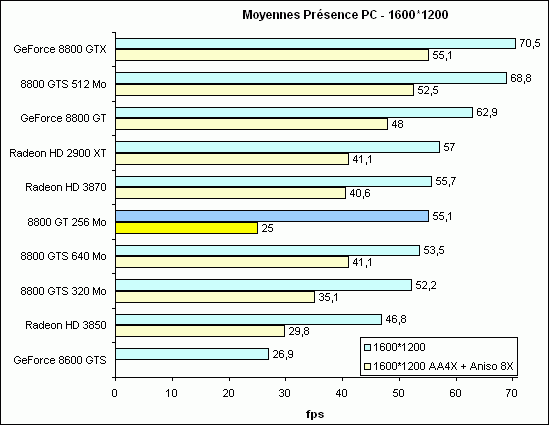The image size is (549, 425).
Task: Click the chart title 'Moyennes Présence PC - 1600*1200'
Action: click(x=345, y=15)
